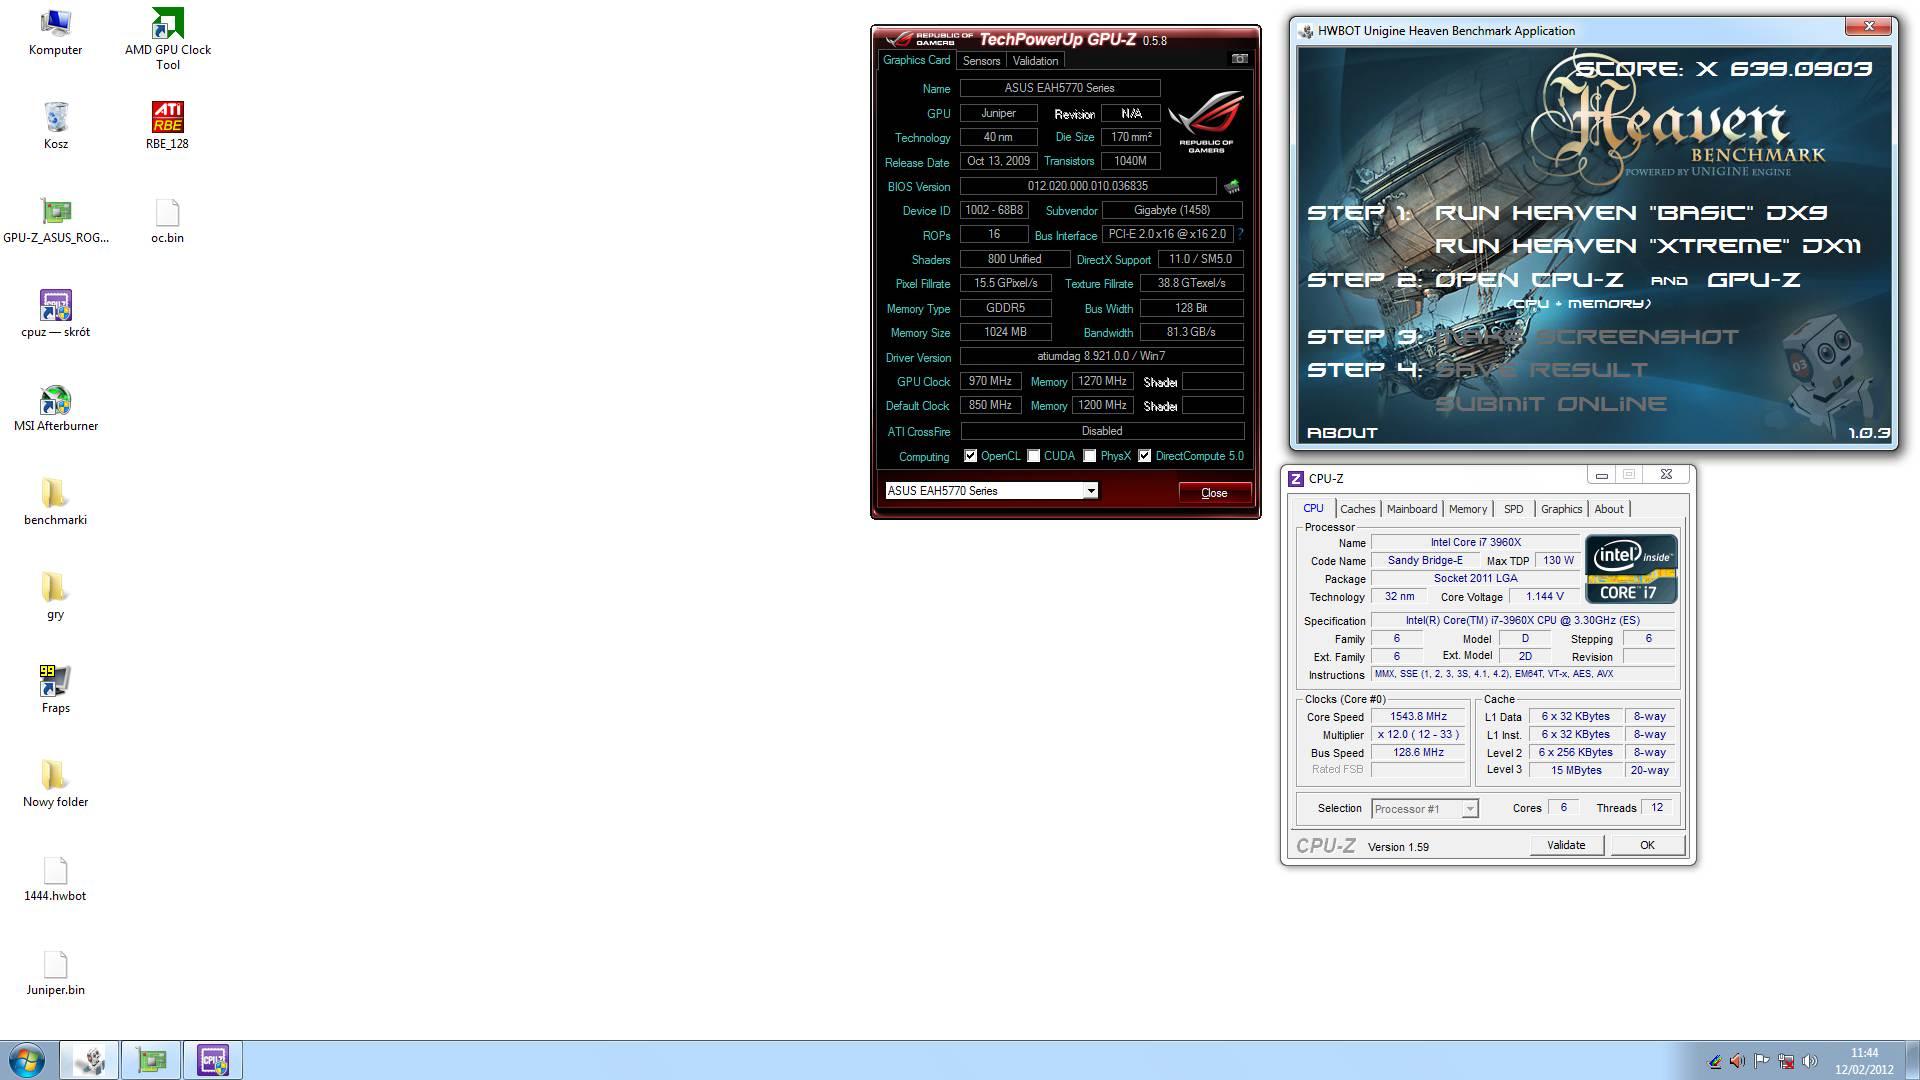Click the BIOS save chip icon in GPU-Z
The image size is (1920, 1080).
(1232, 186)
